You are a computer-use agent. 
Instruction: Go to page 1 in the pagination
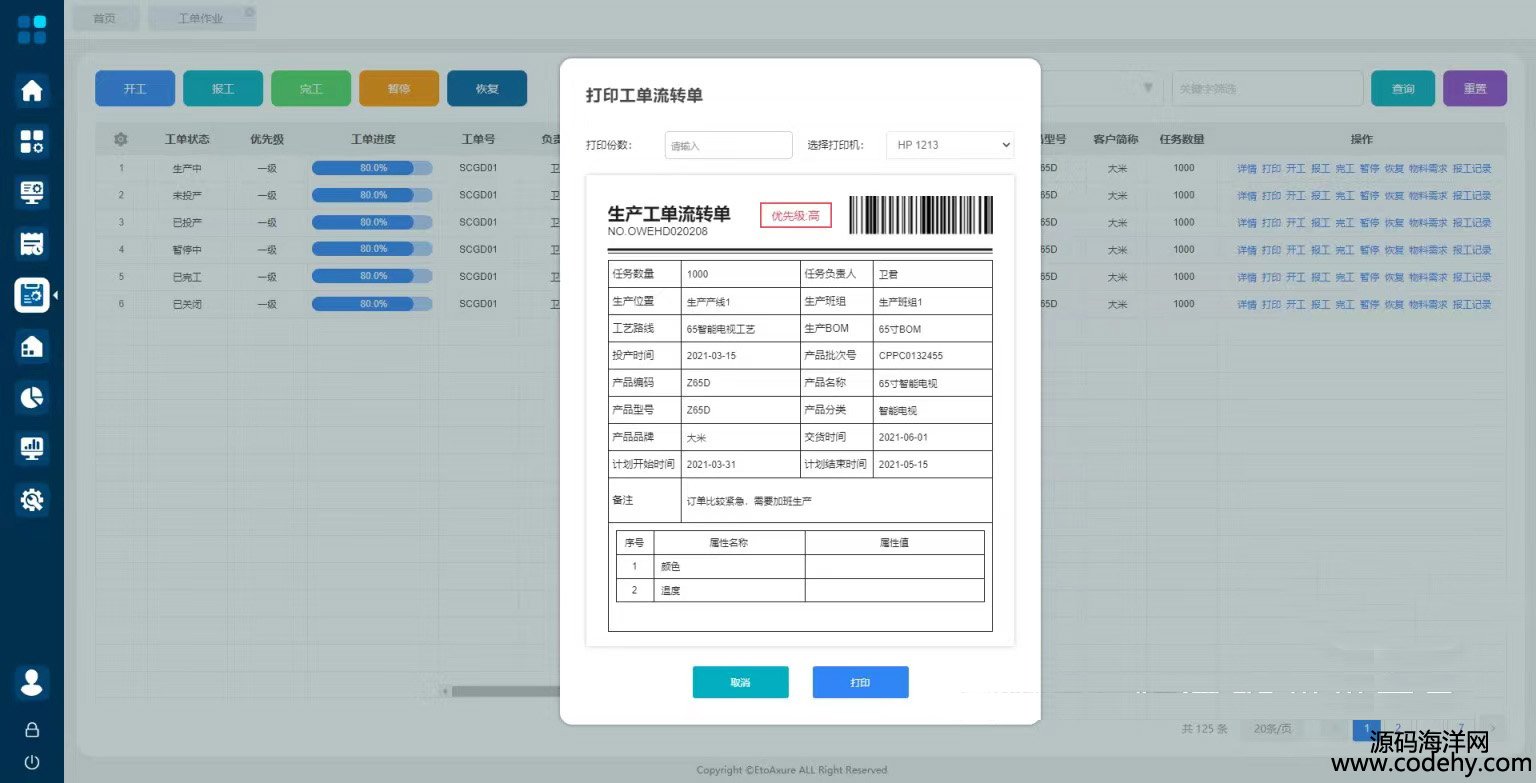(x=1366, y=729)
